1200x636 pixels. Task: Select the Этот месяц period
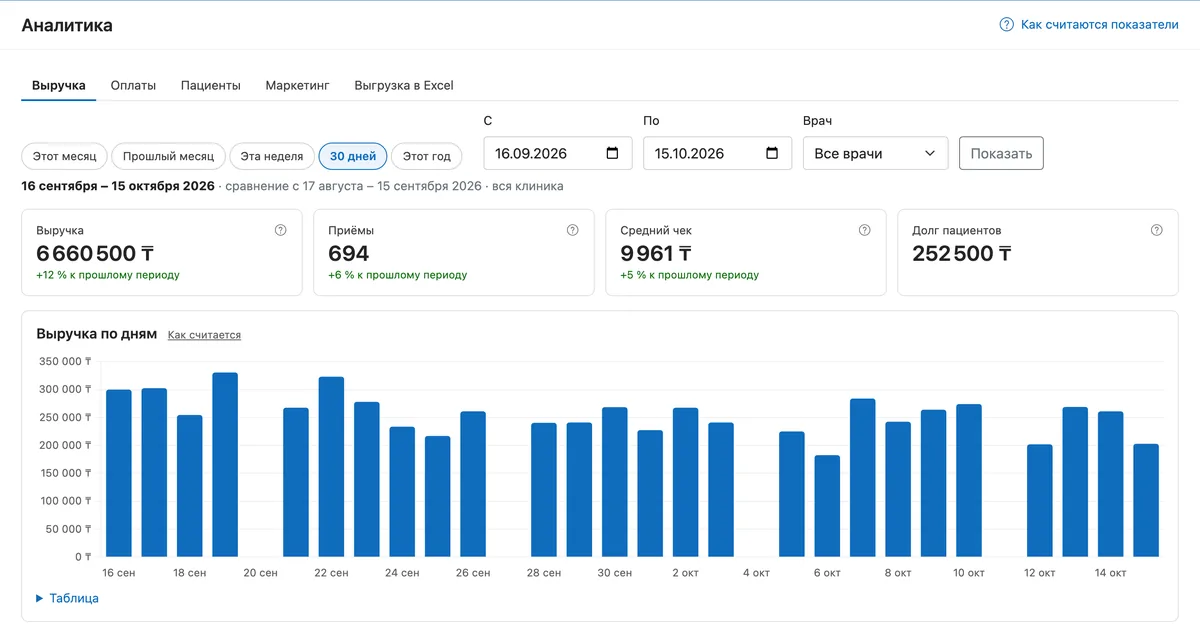pos(65,156)
